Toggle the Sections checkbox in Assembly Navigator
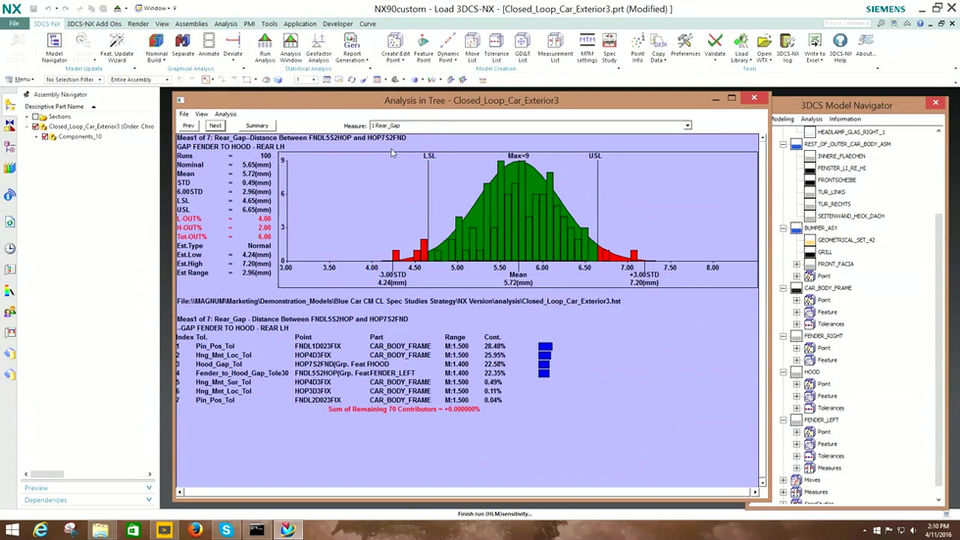Viewport: 960px width, 540px height. click(36, 116)
